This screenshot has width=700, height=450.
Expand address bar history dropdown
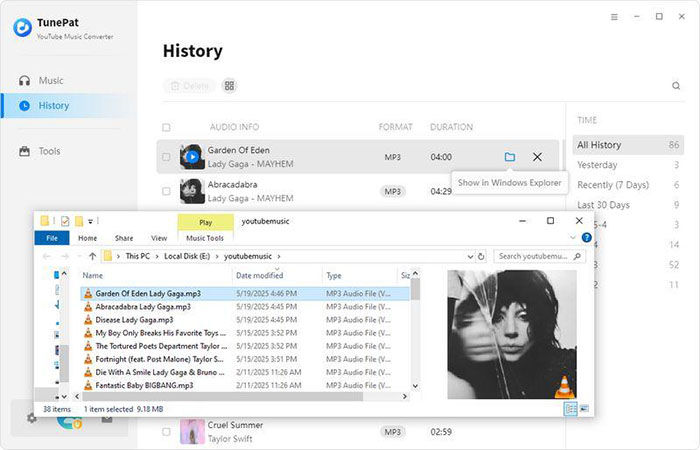470,257
